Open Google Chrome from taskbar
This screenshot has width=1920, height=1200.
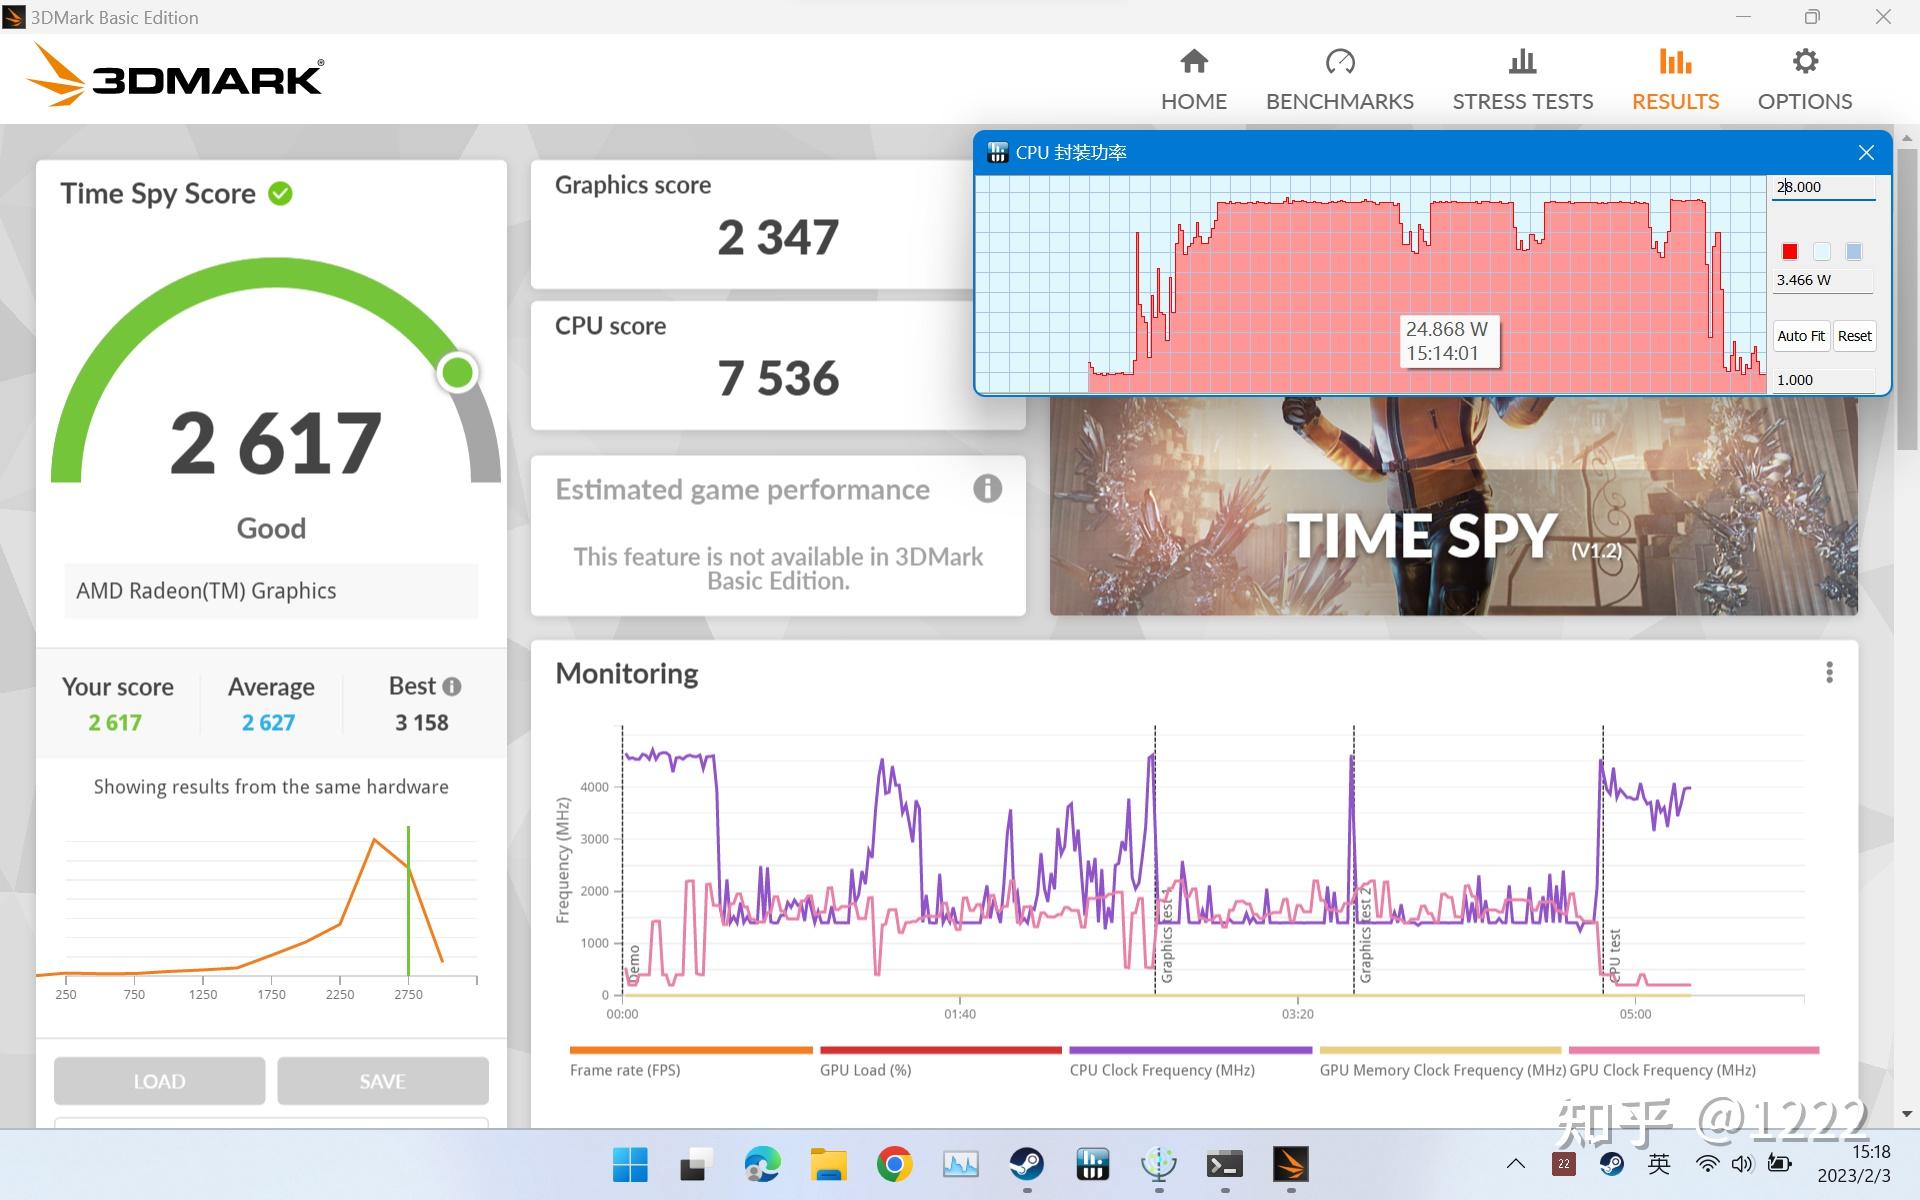click(894, 1164)
